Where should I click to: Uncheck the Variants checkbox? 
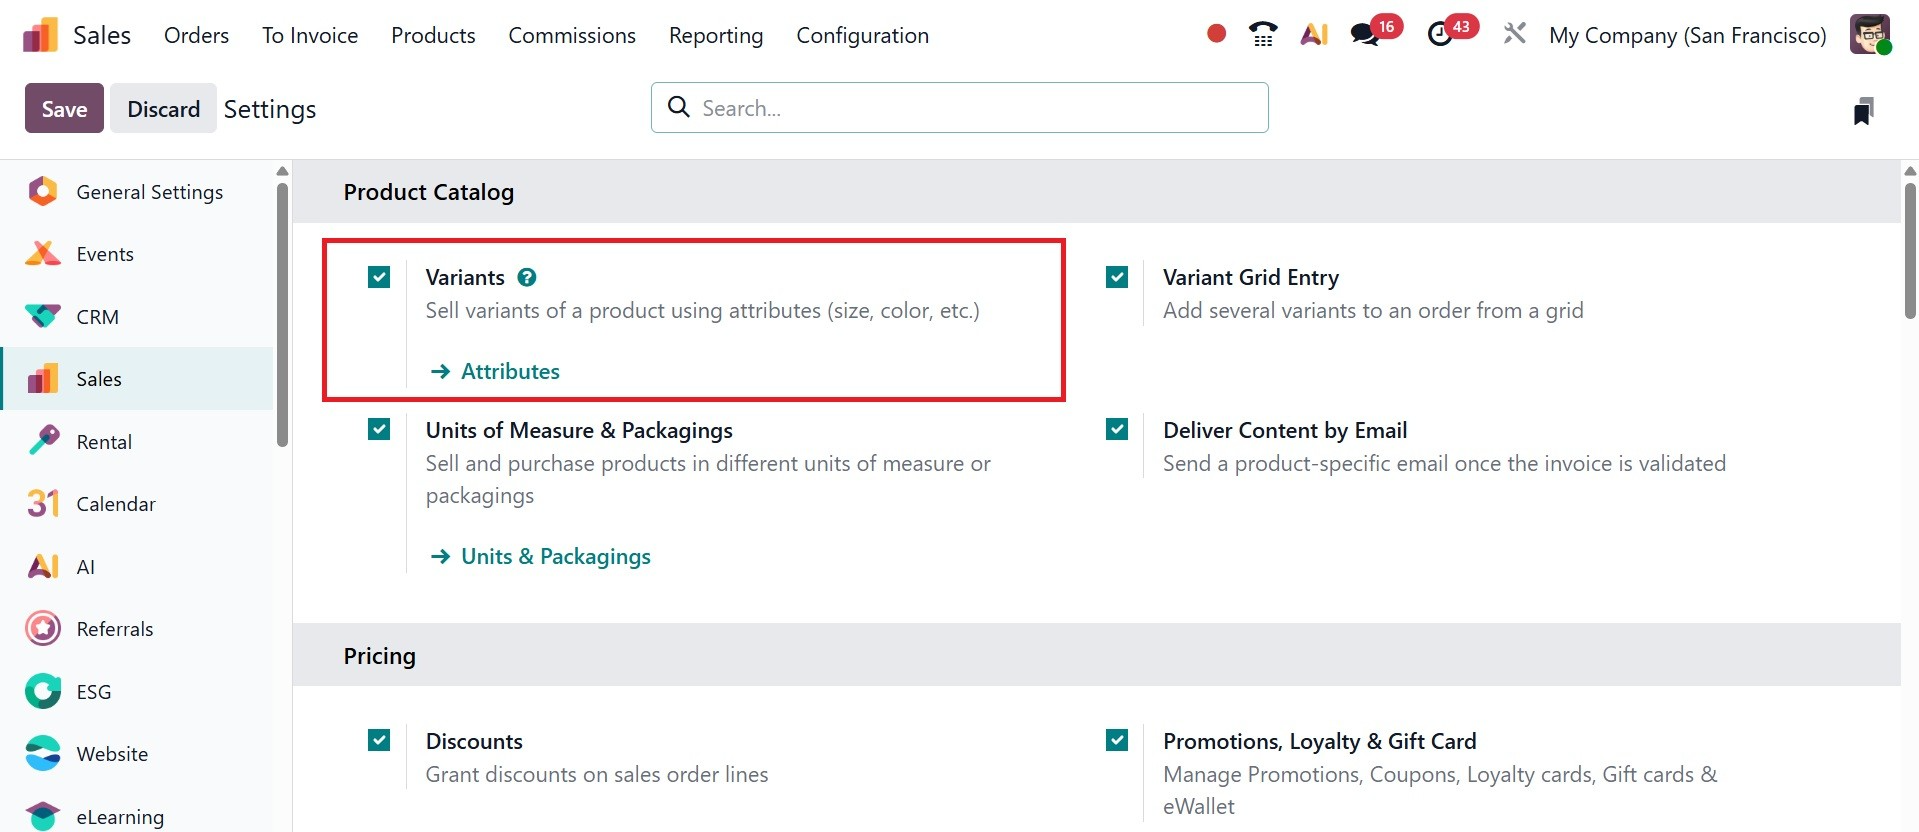point(379,277)
